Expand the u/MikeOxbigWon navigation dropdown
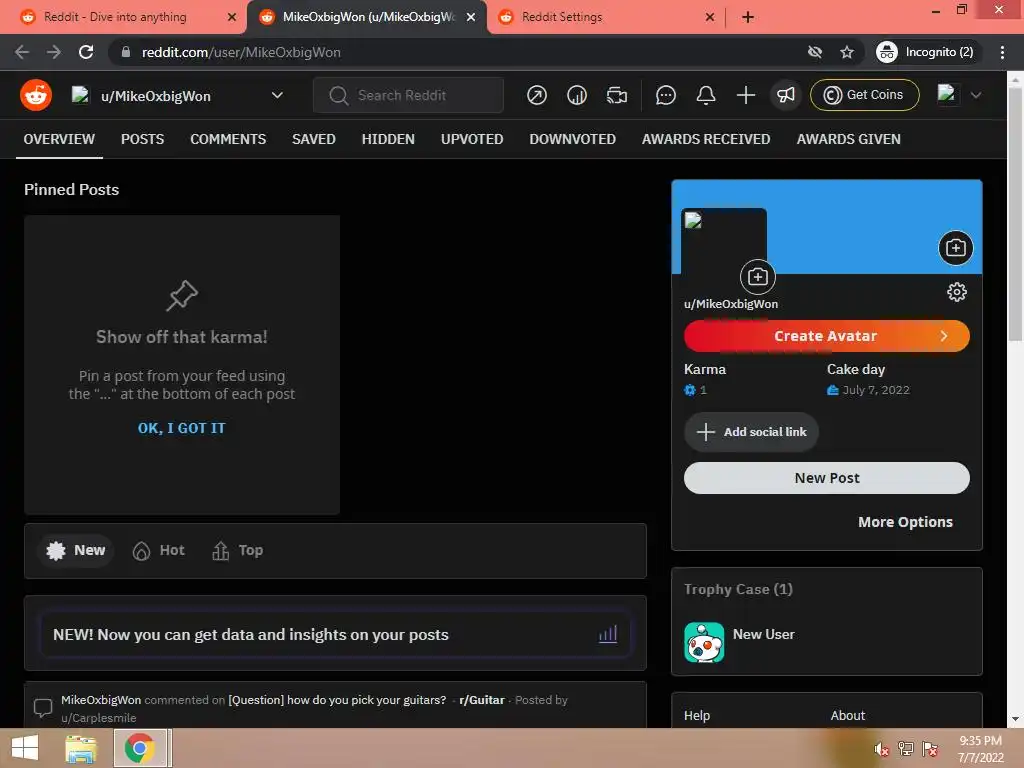1024x768 pixels. (278, 95)
